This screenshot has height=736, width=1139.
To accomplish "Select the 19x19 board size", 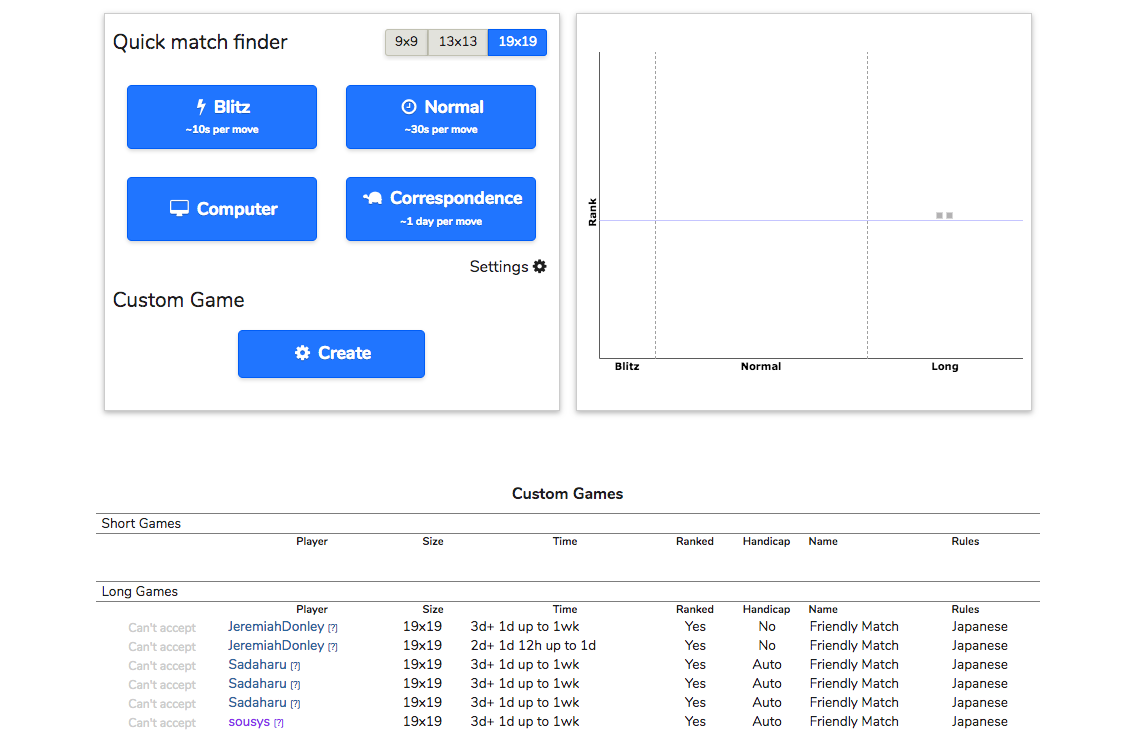I will (x=517, y=42).
